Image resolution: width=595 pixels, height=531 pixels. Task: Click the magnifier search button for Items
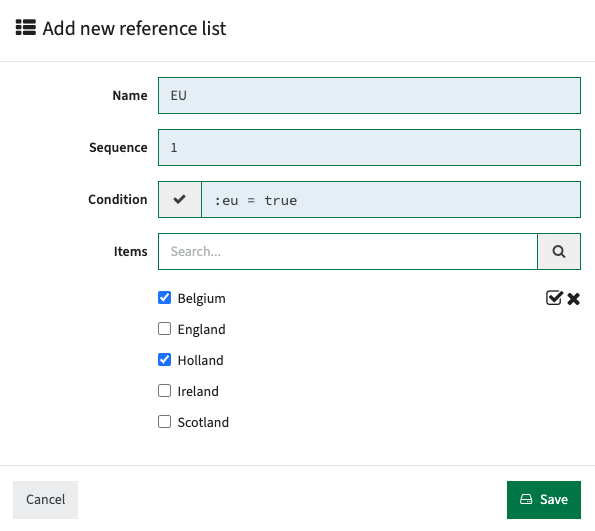(559, 252)
